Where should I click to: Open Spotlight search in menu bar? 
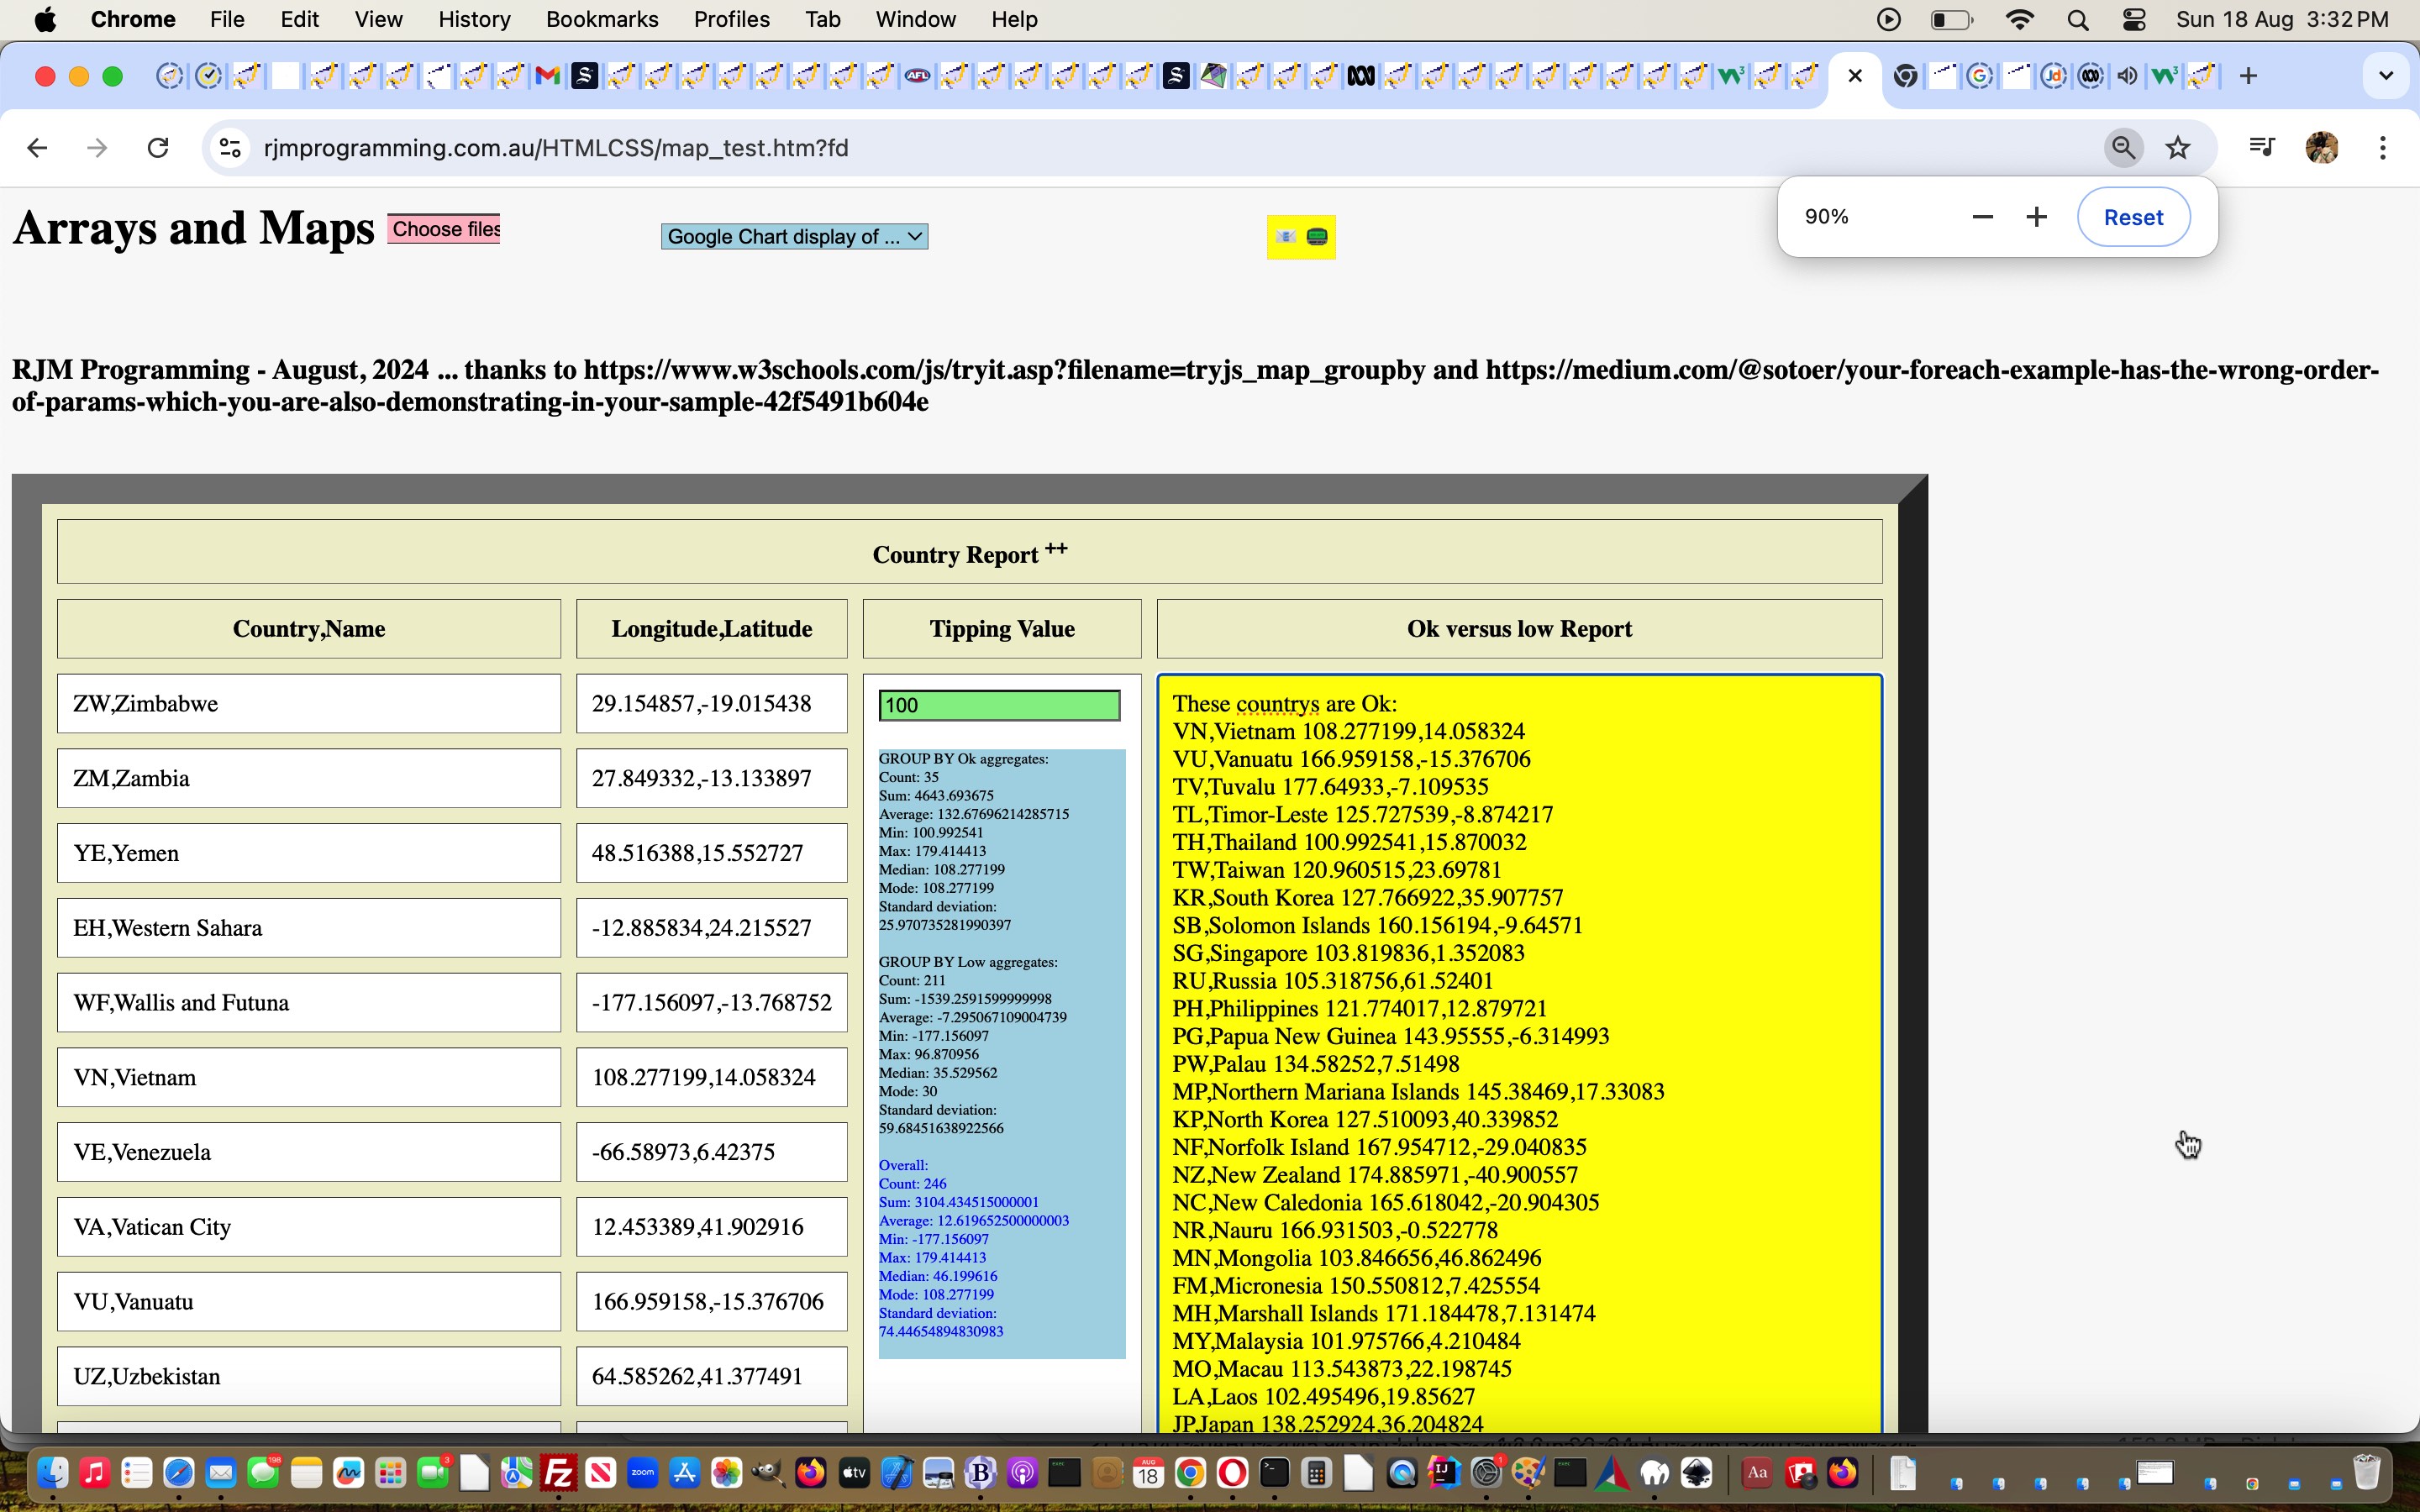pos(2078,20)
